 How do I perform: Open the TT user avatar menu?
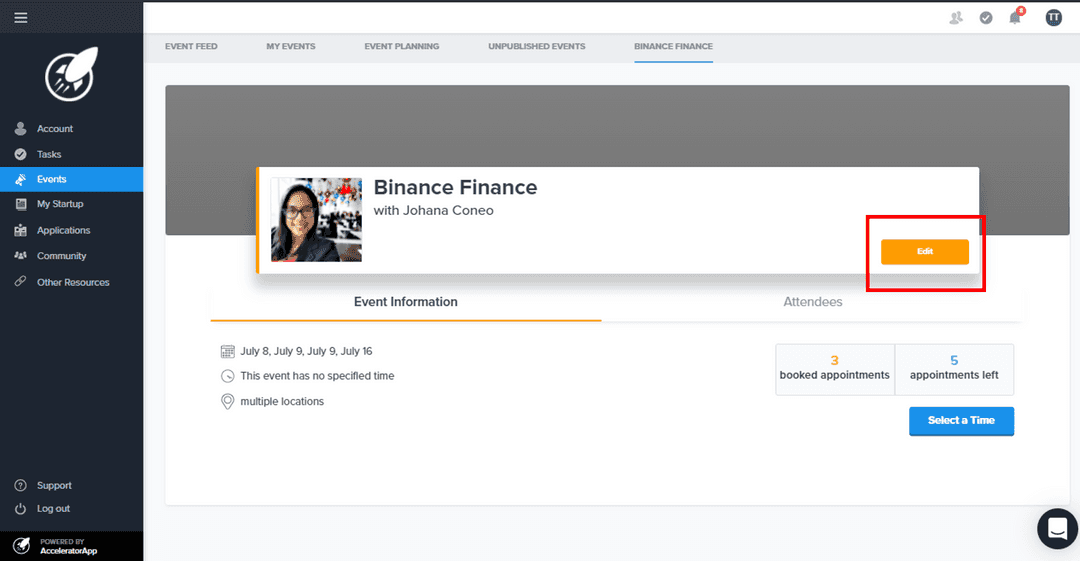tap(1053, 17)
